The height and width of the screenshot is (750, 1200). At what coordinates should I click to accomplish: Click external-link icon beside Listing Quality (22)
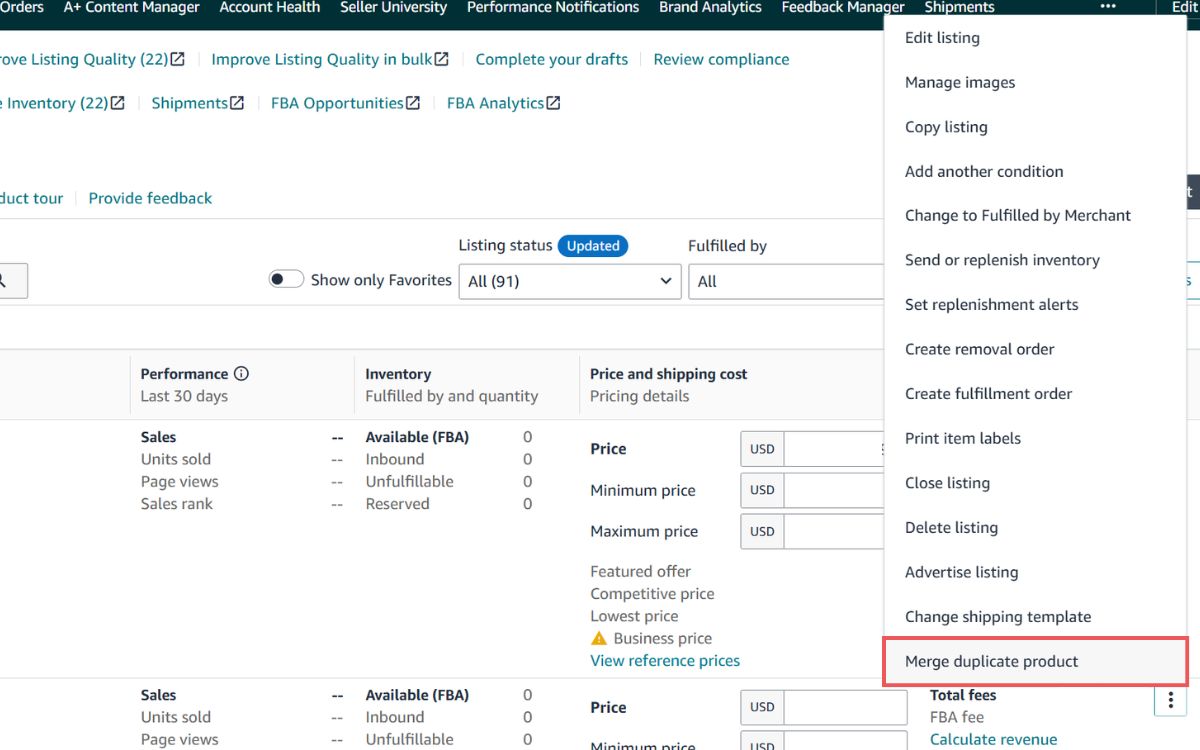(178, 59)
